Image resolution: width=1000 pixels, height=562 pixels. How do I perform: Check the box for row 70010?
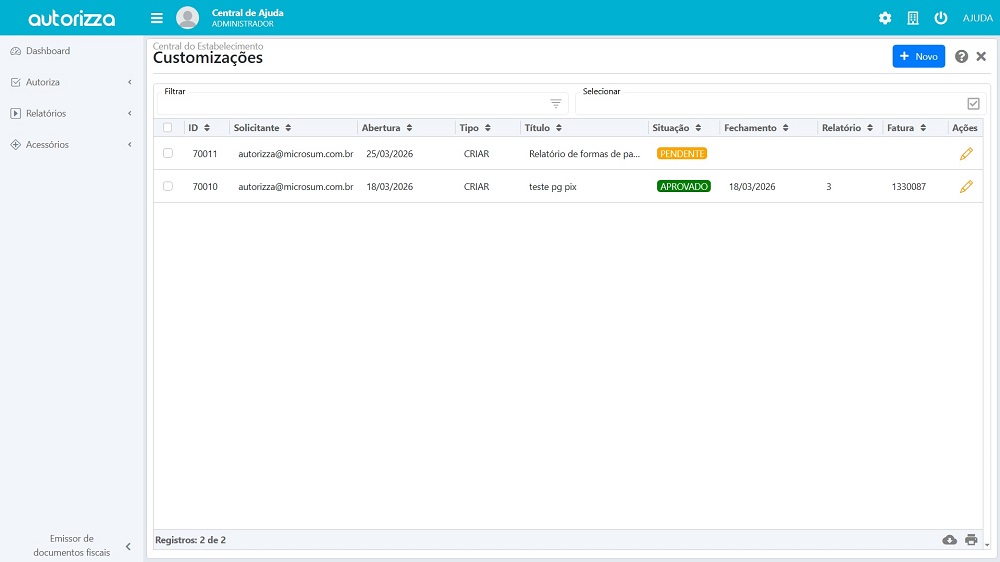[x=168, y=186]
